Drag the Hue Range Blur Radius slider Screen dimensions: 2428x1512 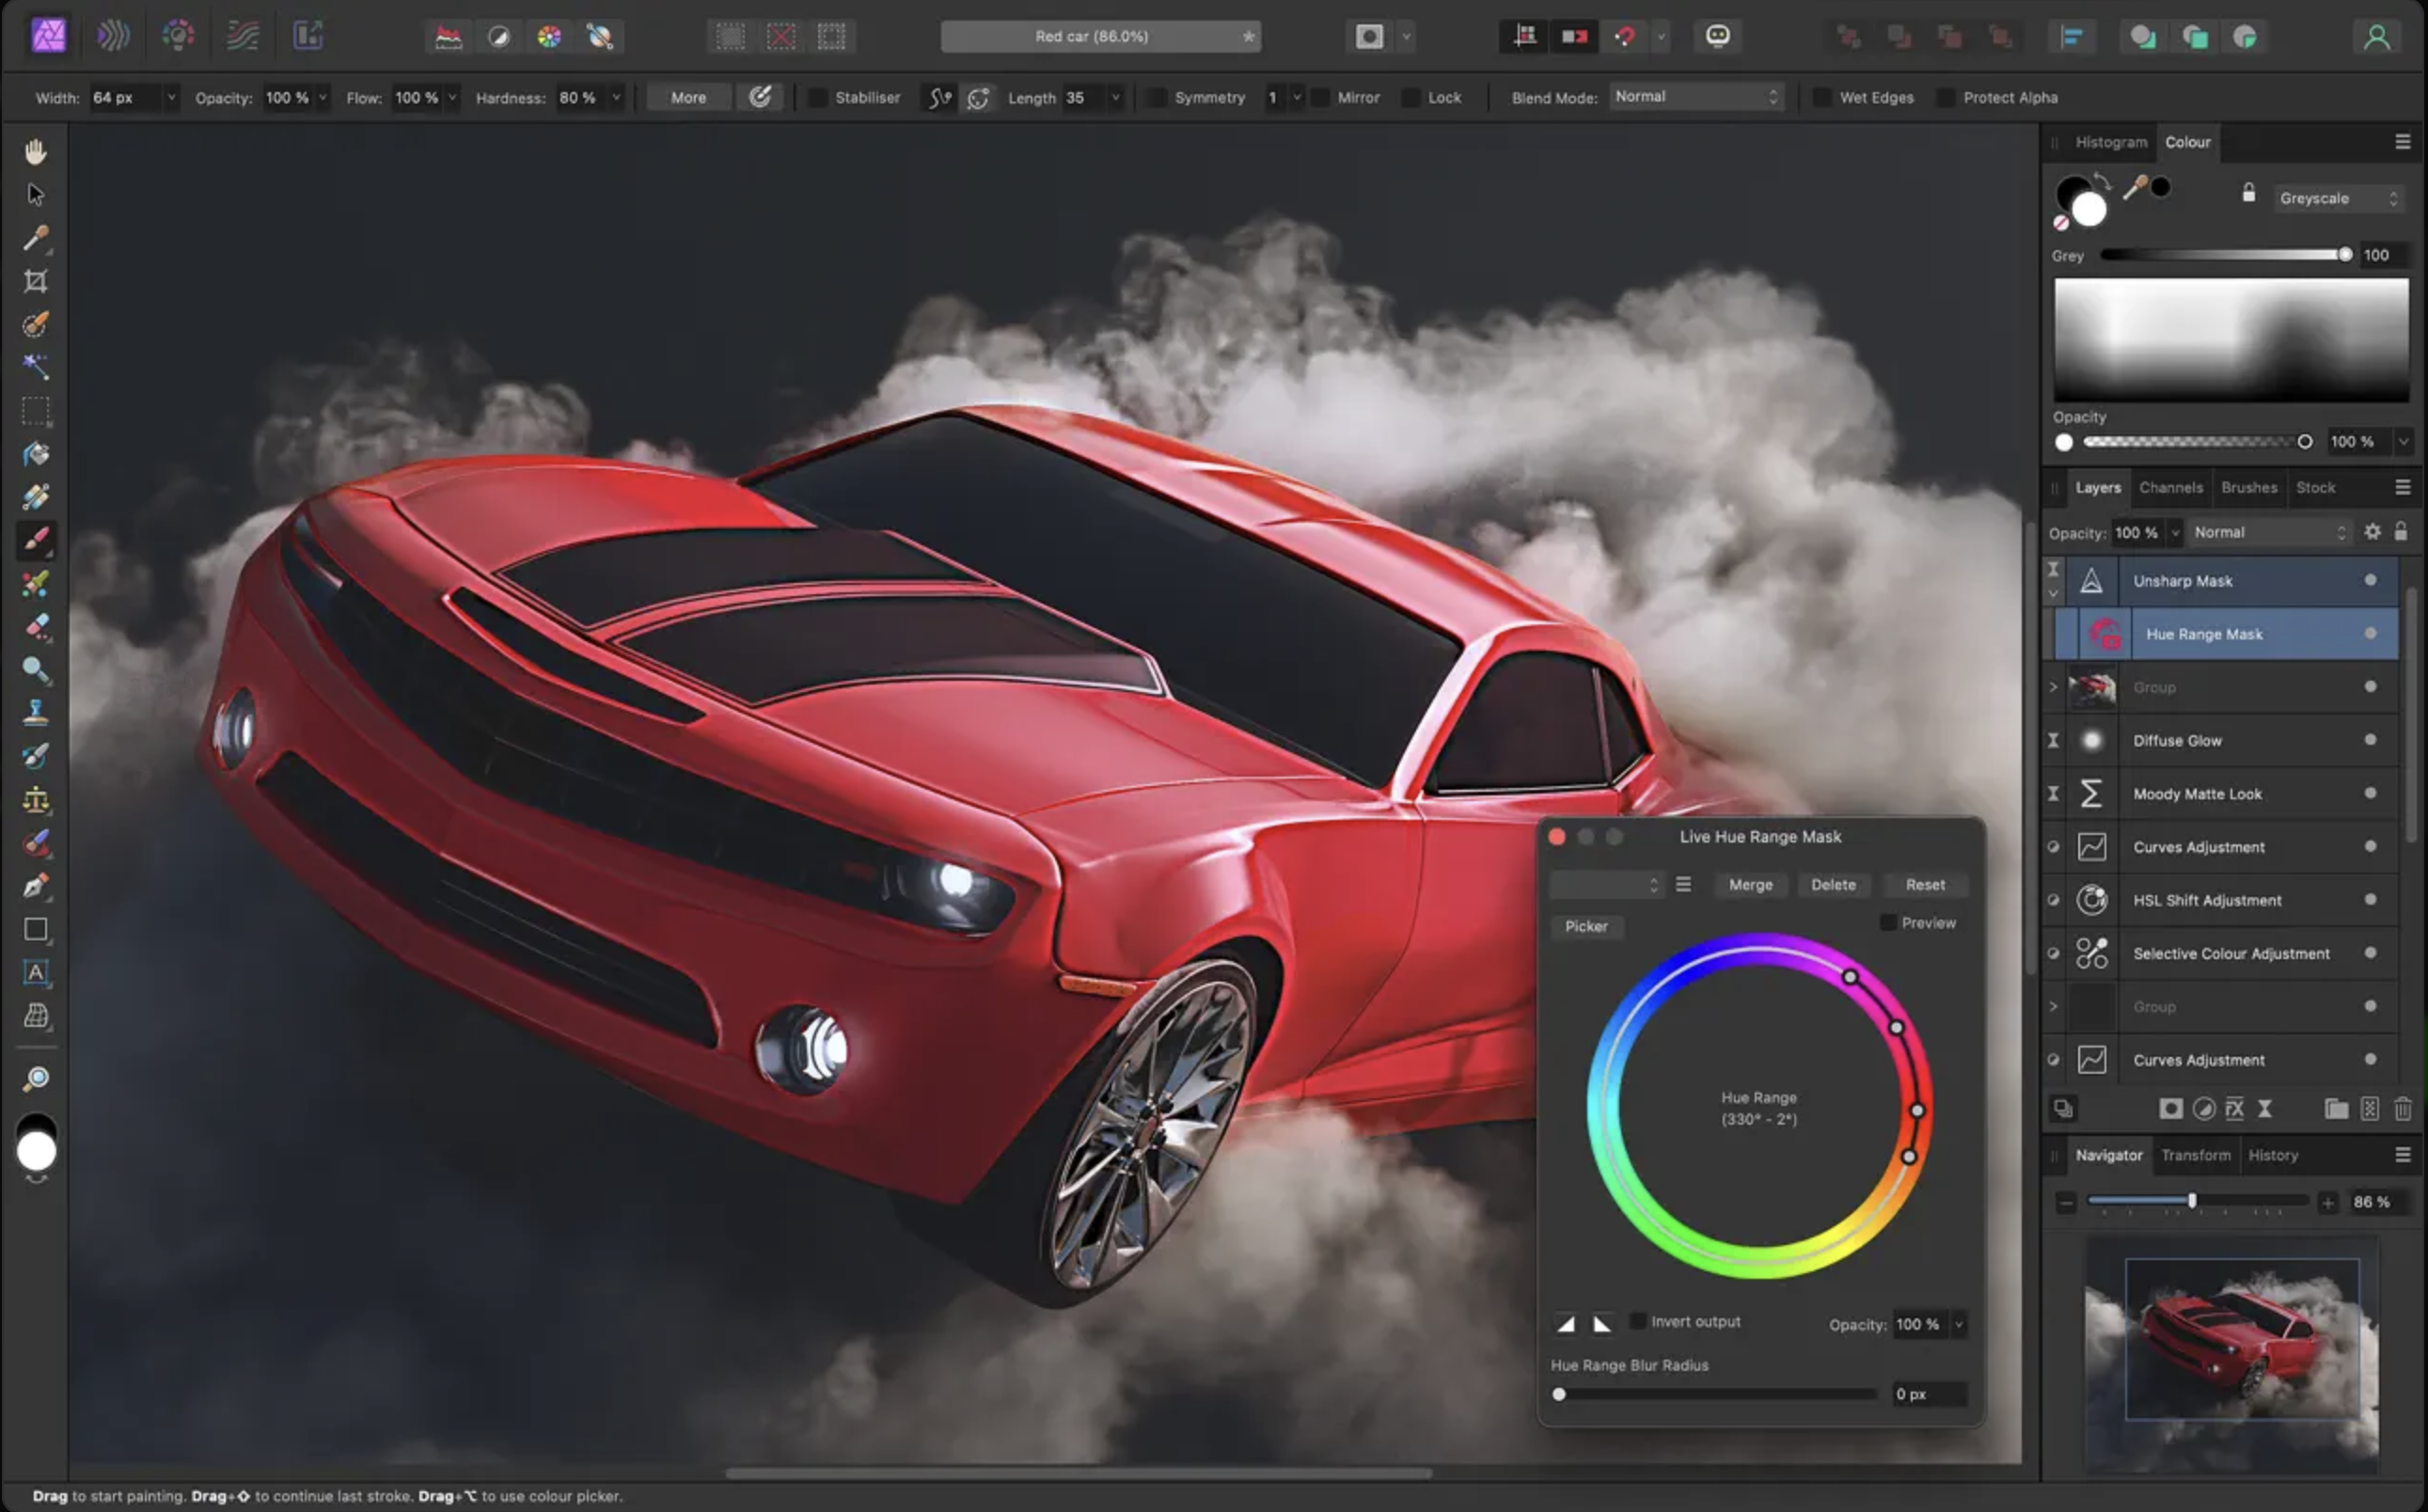[1561, 1394]
